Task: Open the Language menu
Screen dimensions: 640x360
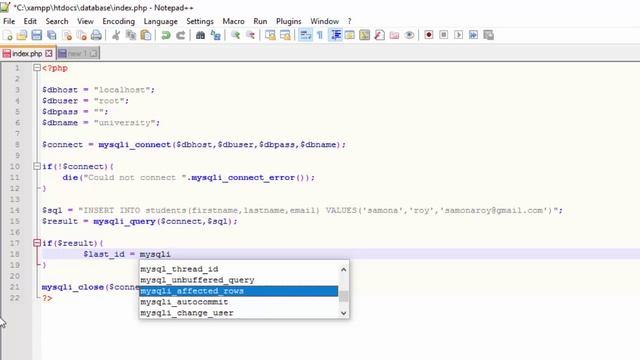Action: tap(160, 21)
